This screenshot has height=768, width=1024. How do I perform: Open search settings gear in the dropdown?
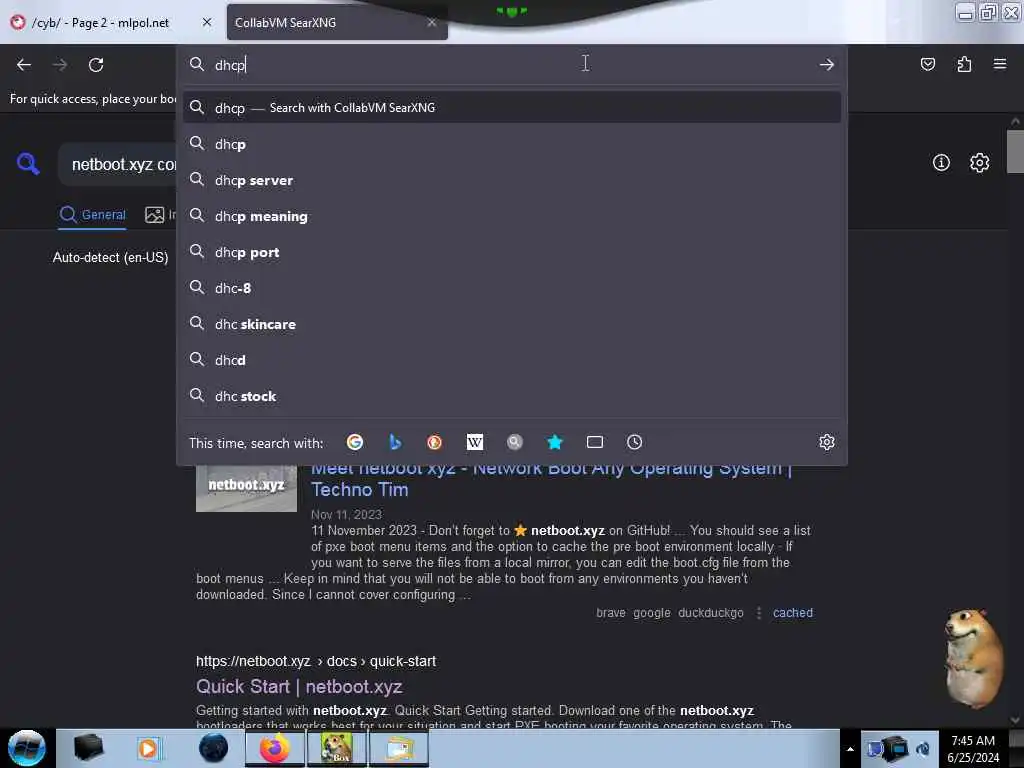coord(826,442)
